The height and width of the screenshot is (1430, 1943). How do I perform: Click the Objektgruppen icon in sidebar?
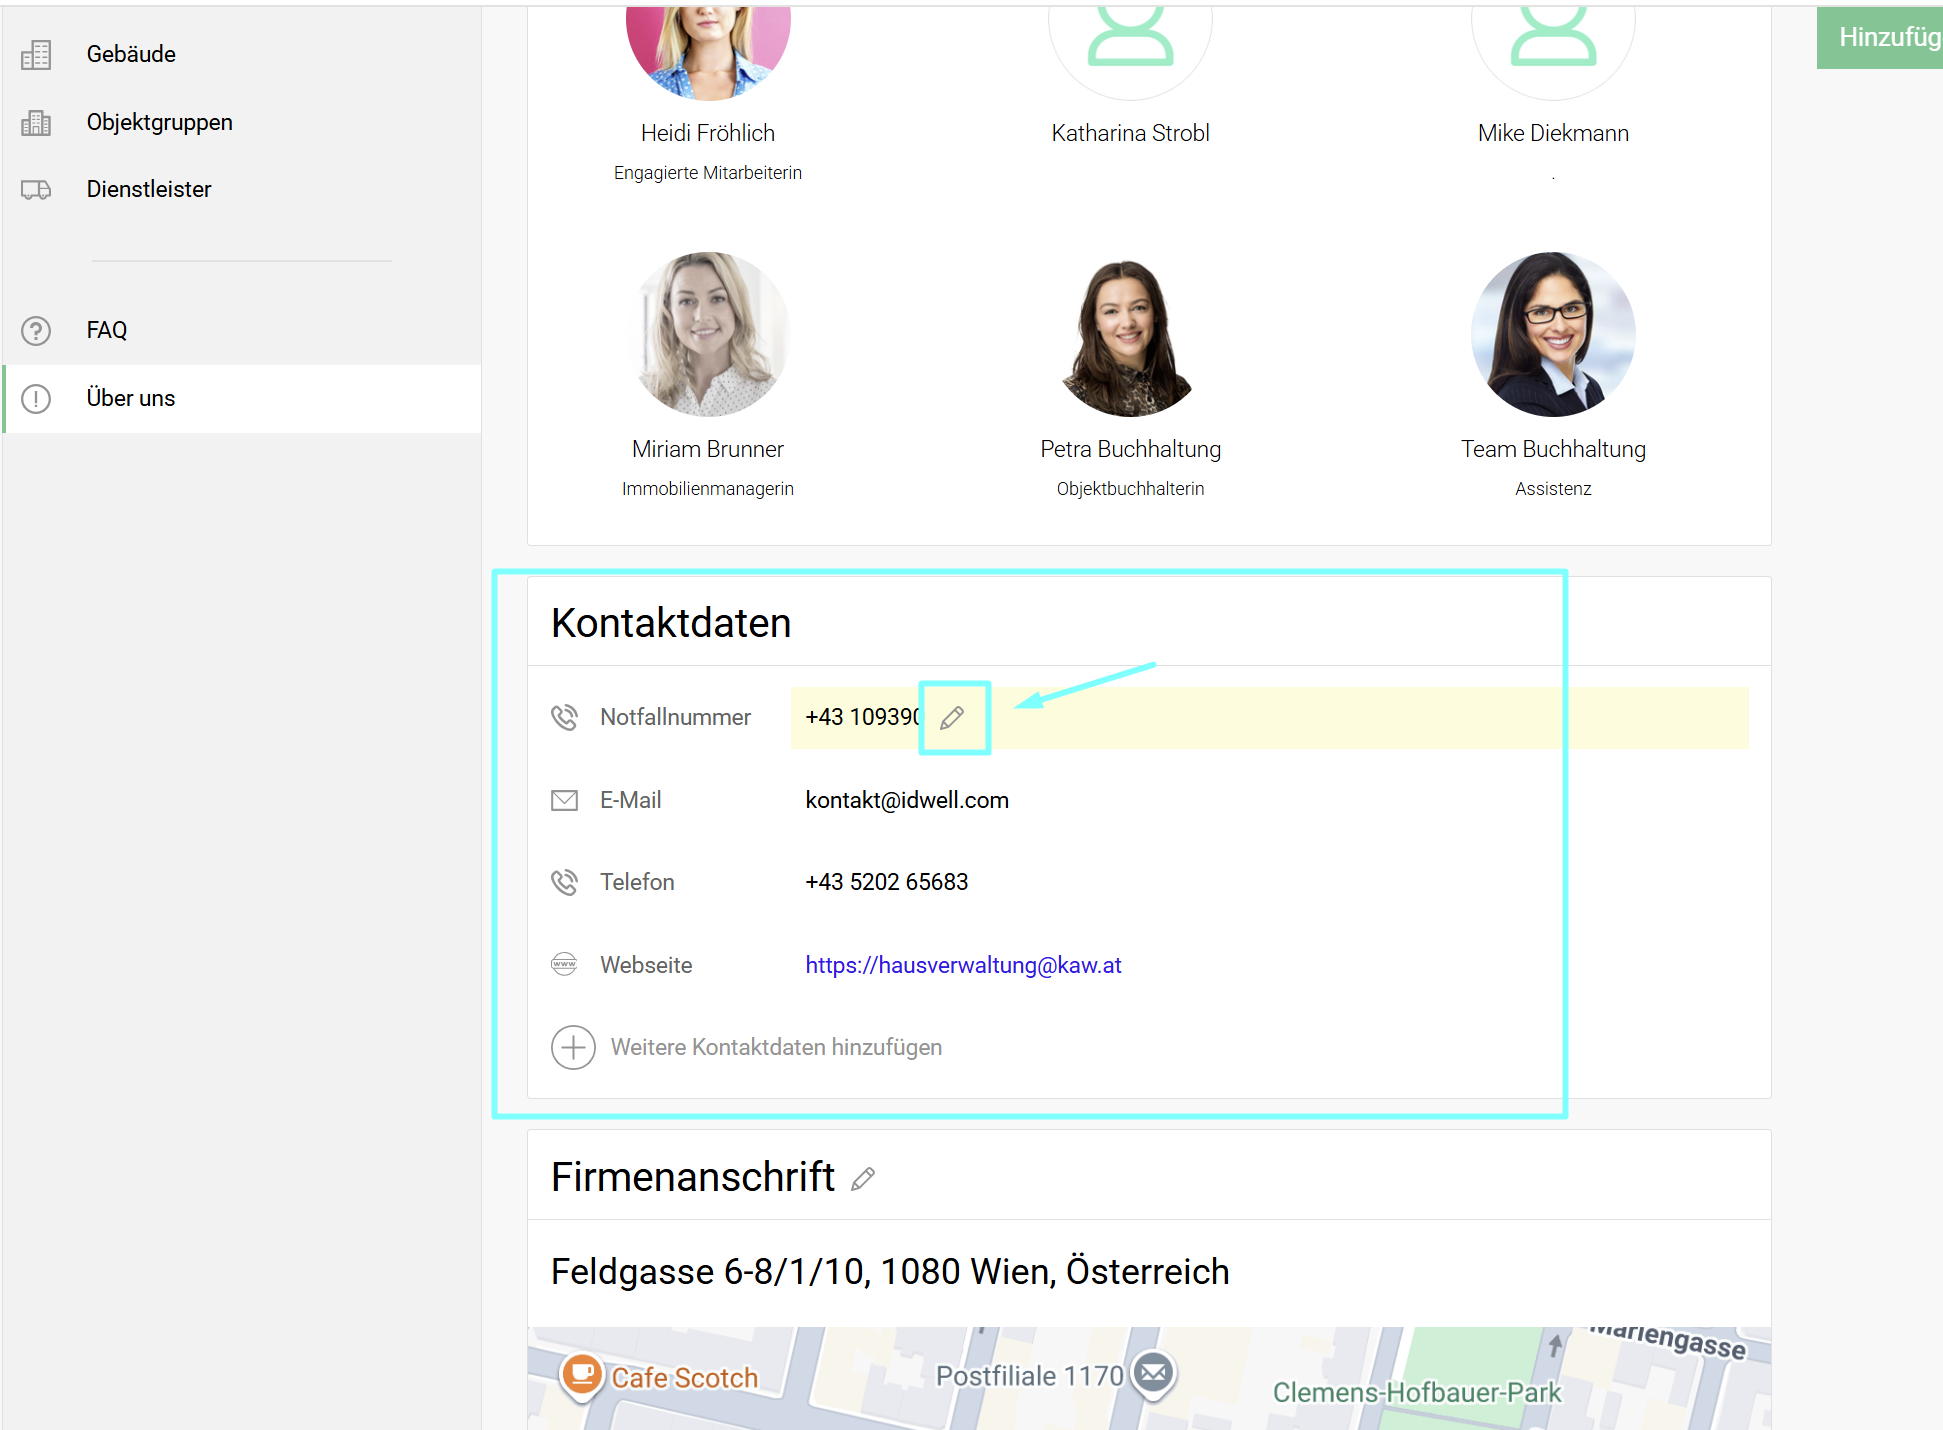[x=36, y=122]
